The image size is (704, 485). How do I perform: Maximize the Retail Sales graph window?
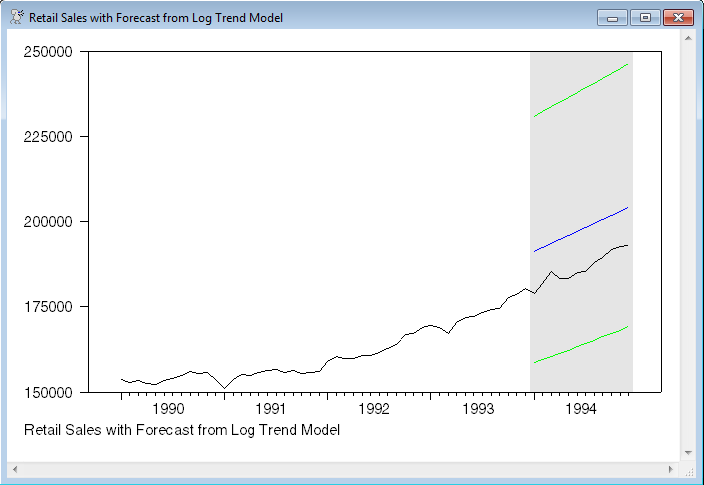coord(644,18)
